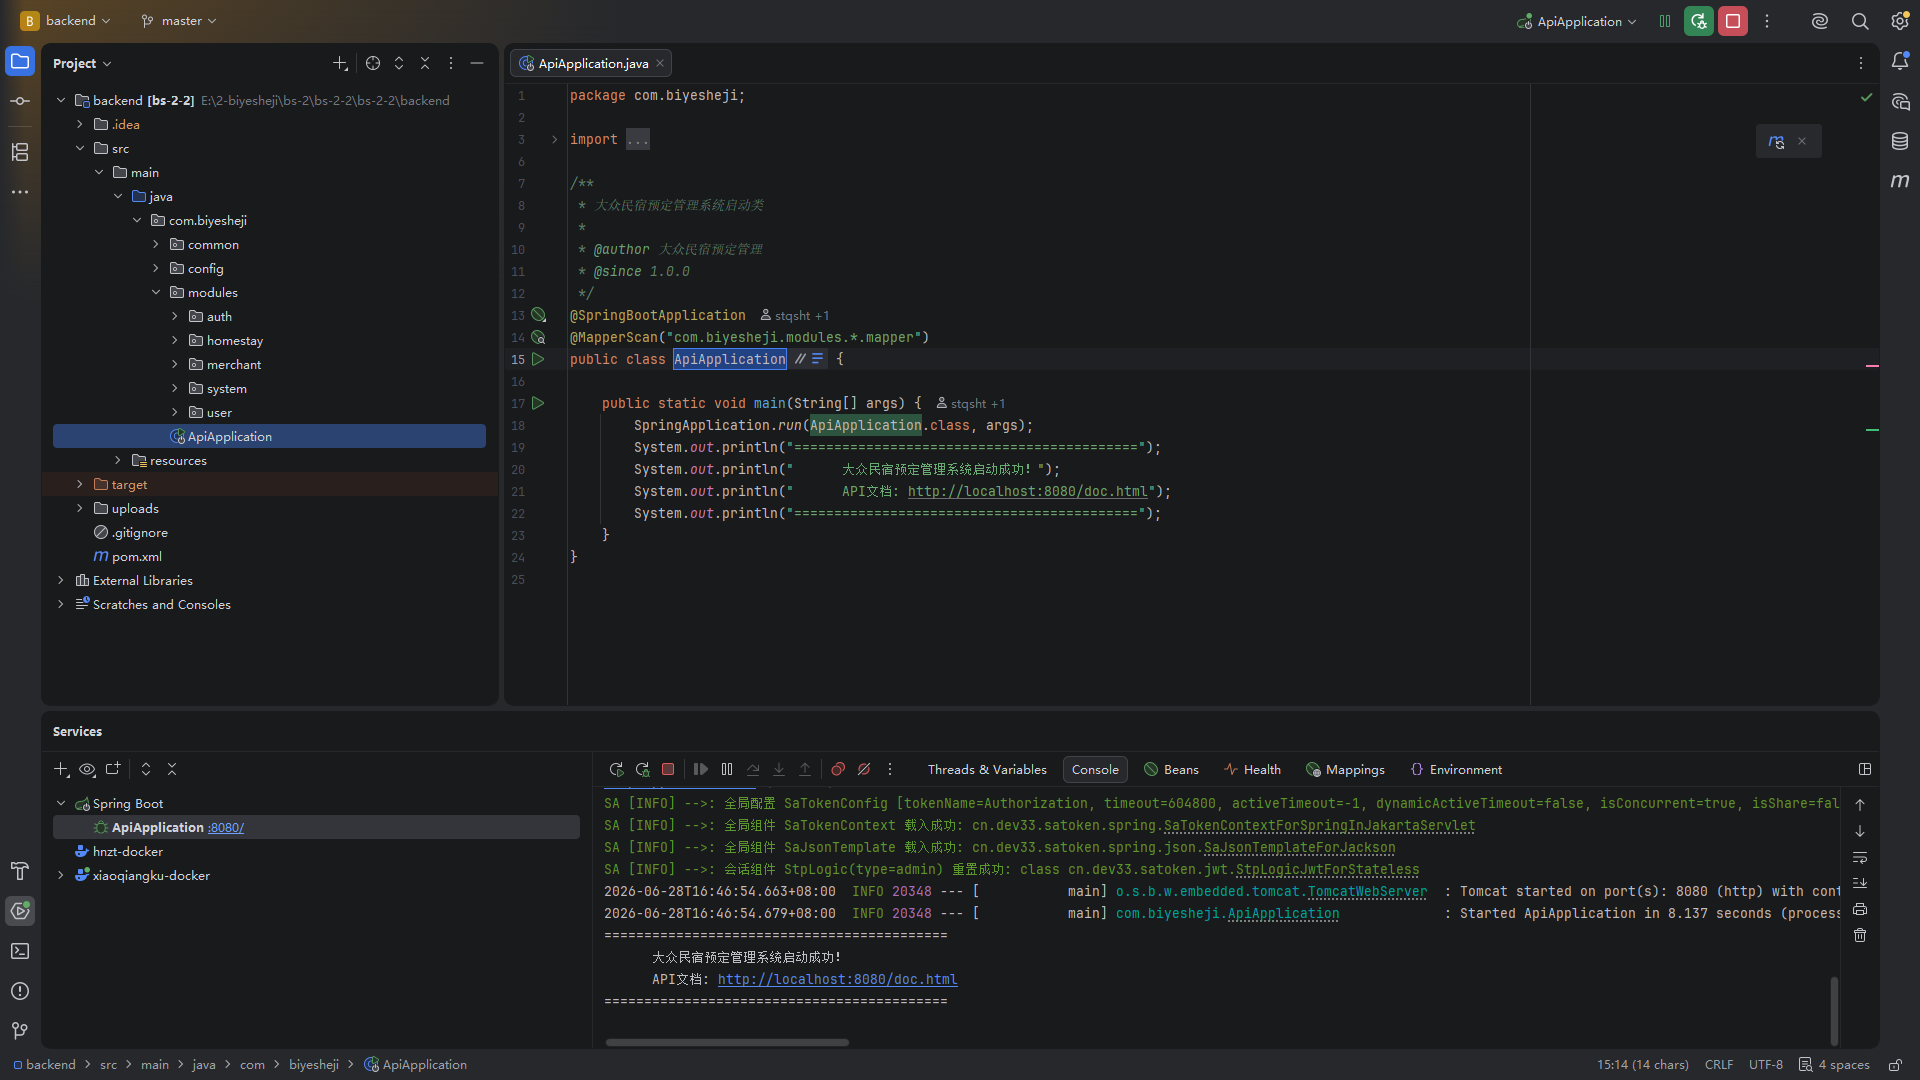Stop the running ApiApplication in the top toolbar

click(1733, 21)
